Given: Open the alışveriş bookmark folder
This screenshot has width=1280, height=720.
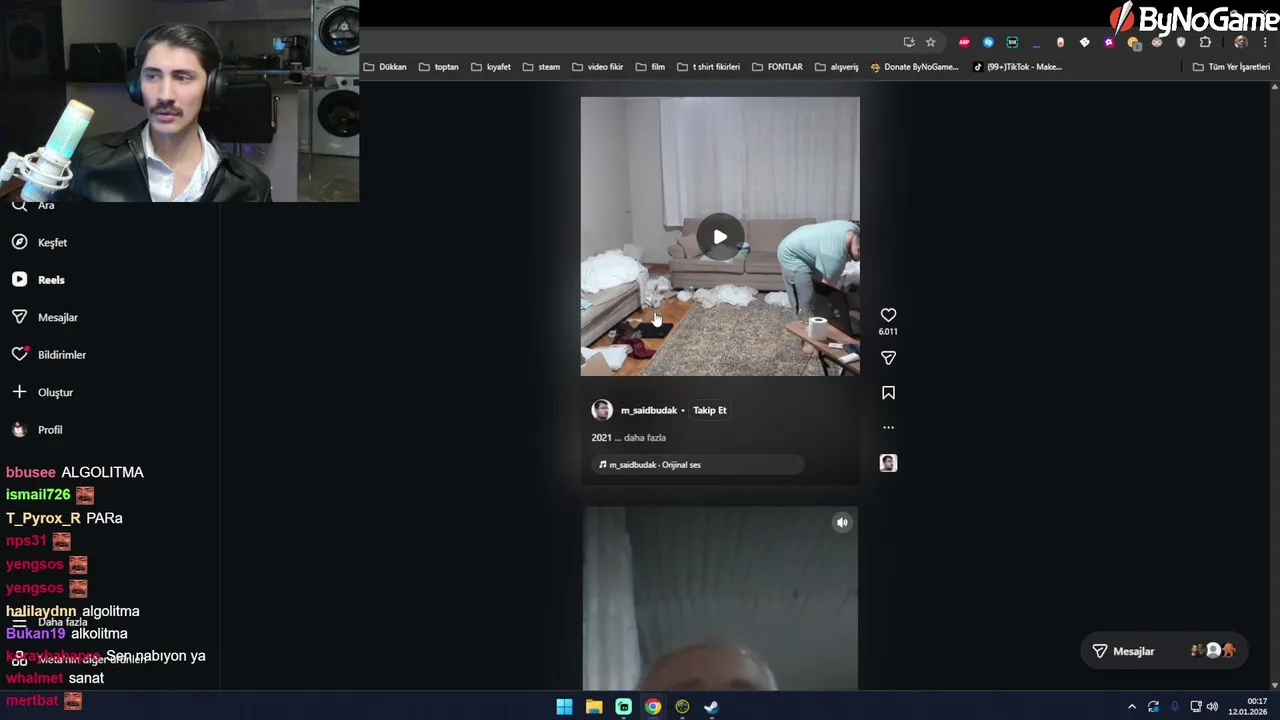Looking at the screenshot, I should [837, 67].
